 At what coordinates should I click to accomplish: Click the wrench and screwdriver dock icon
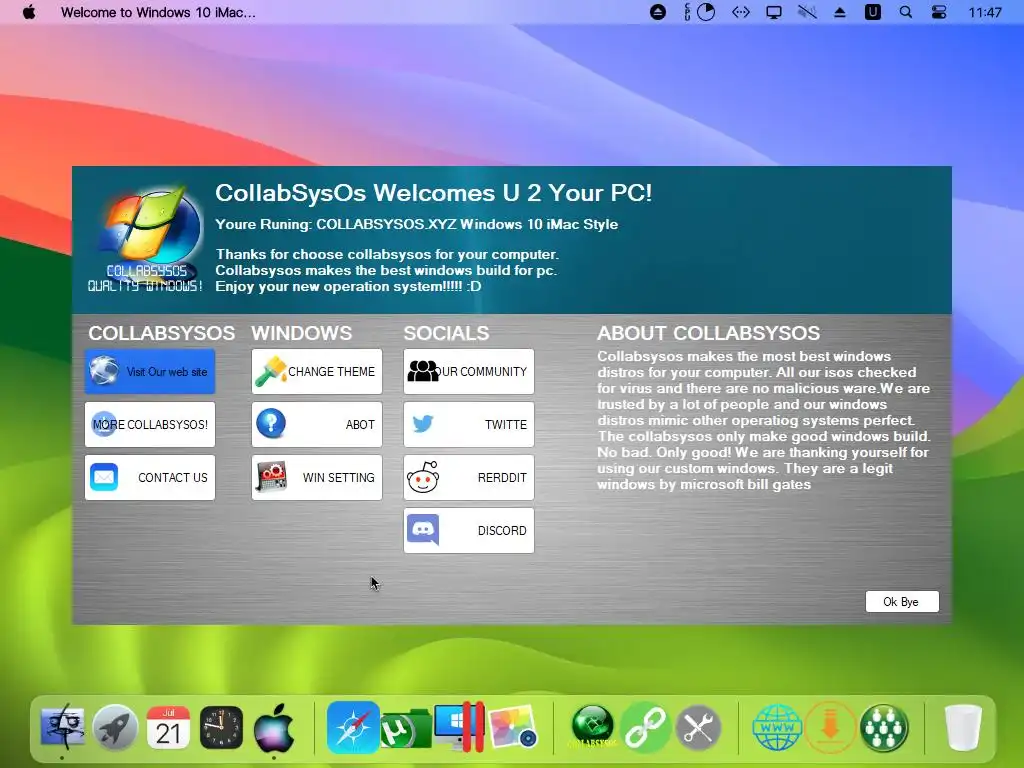coord(698,727)
